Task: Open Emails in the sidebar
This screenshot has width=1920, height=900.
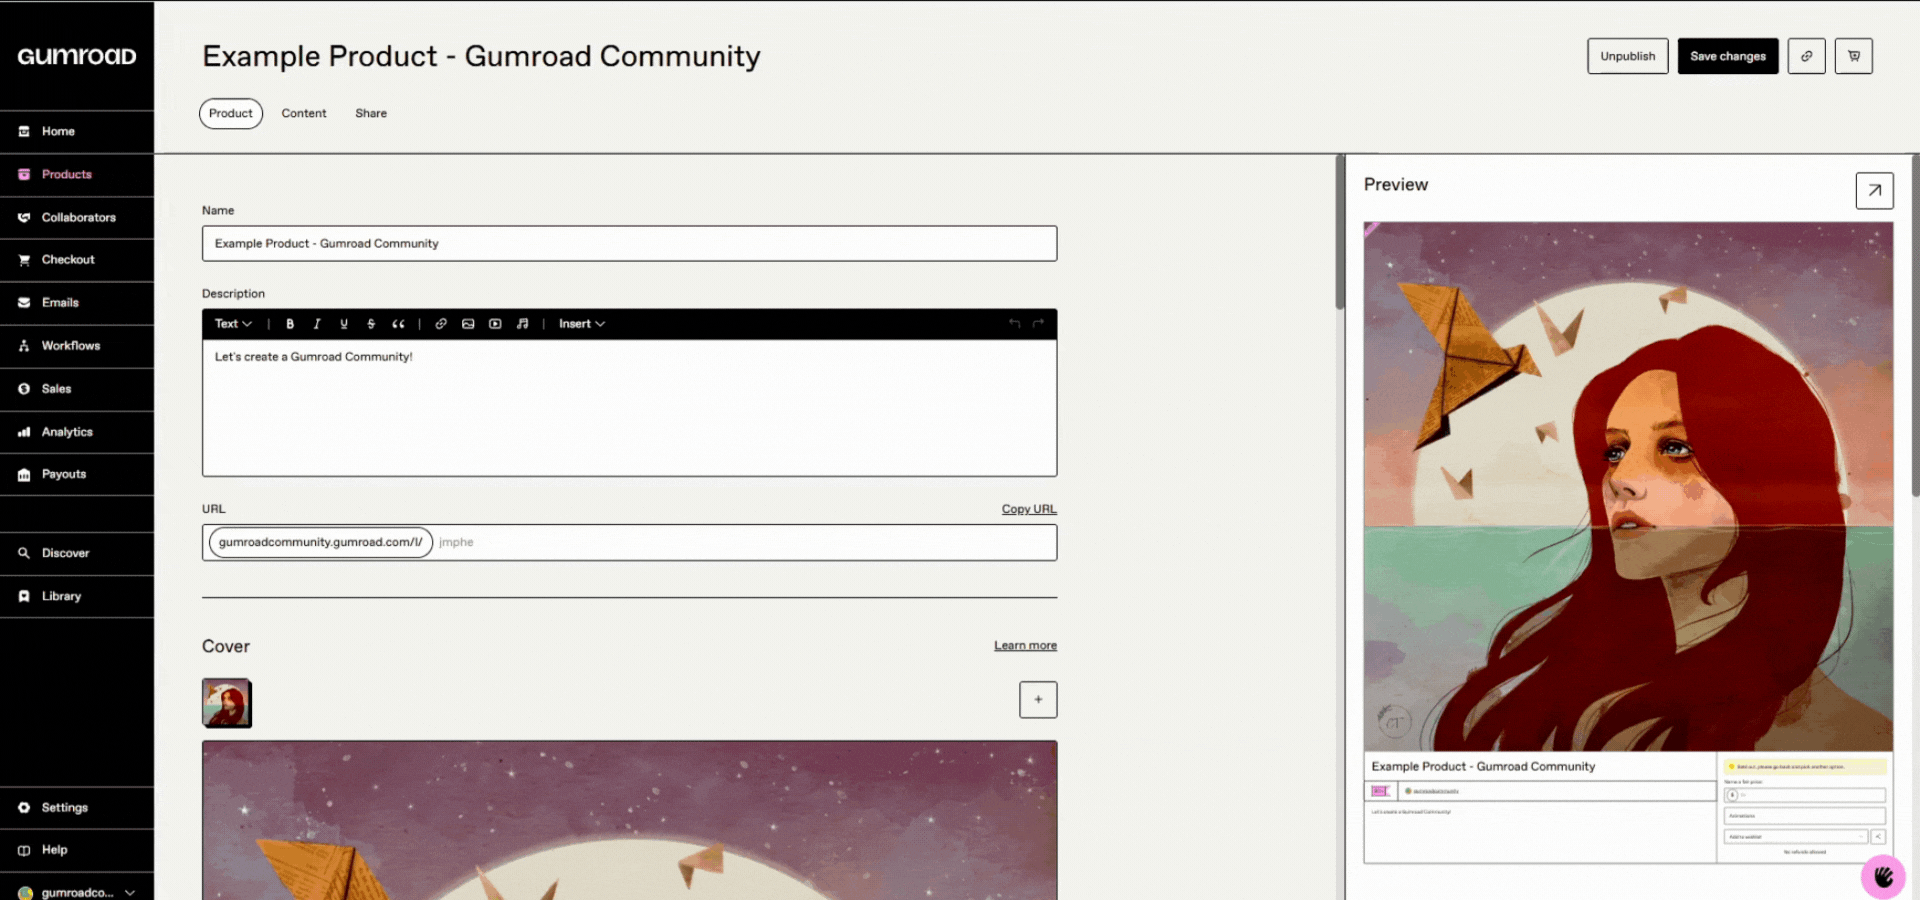Action: [77, 302]
